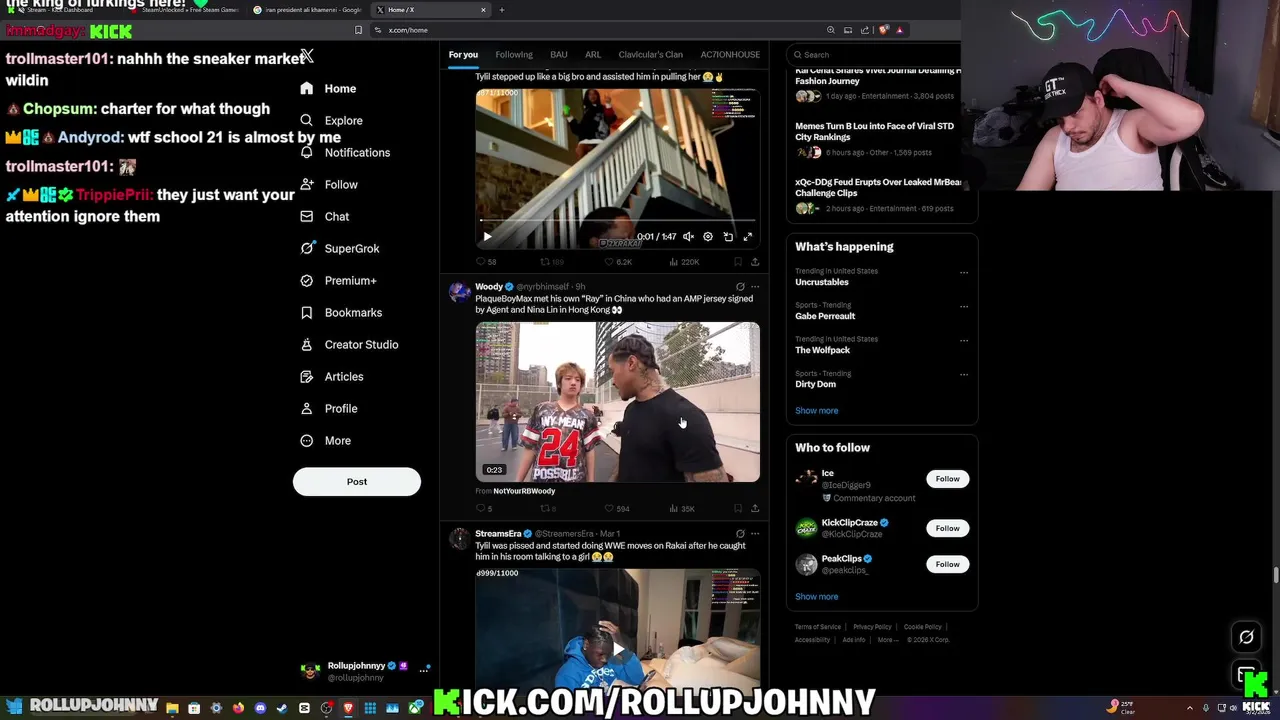Open the Follow sidebar item
The image size is (1280, 720).
(329, 184)
